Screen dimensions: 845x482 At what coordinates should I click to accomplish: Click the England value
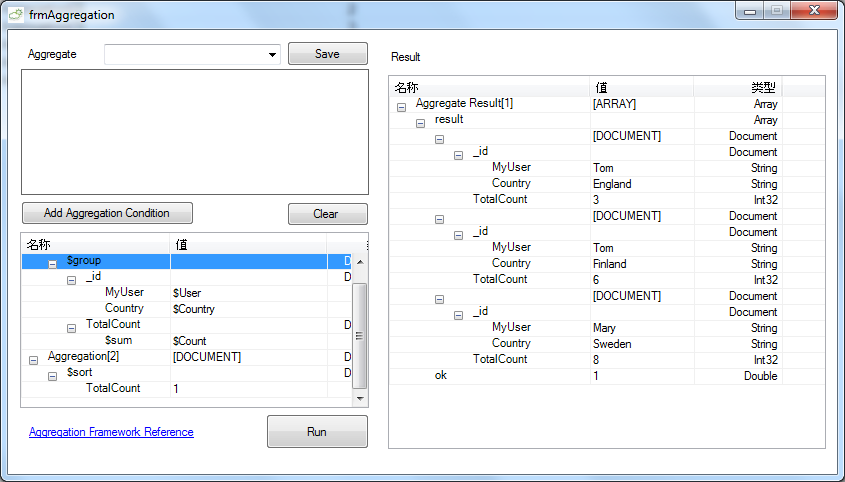click(612, 184)
